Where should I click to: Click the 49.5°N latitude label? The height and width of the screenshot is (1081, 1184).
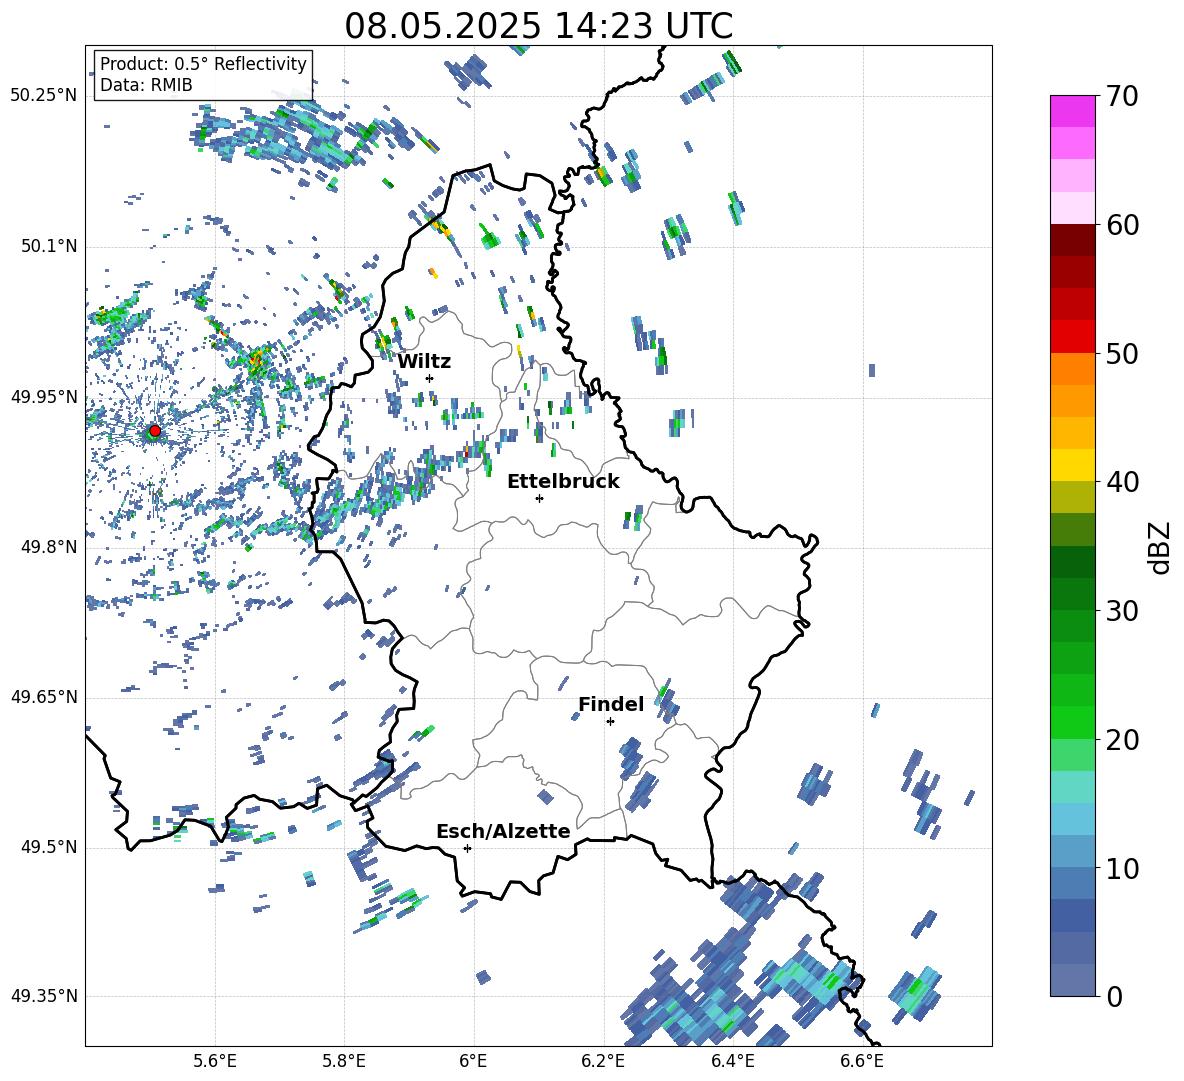click(49, 847)
